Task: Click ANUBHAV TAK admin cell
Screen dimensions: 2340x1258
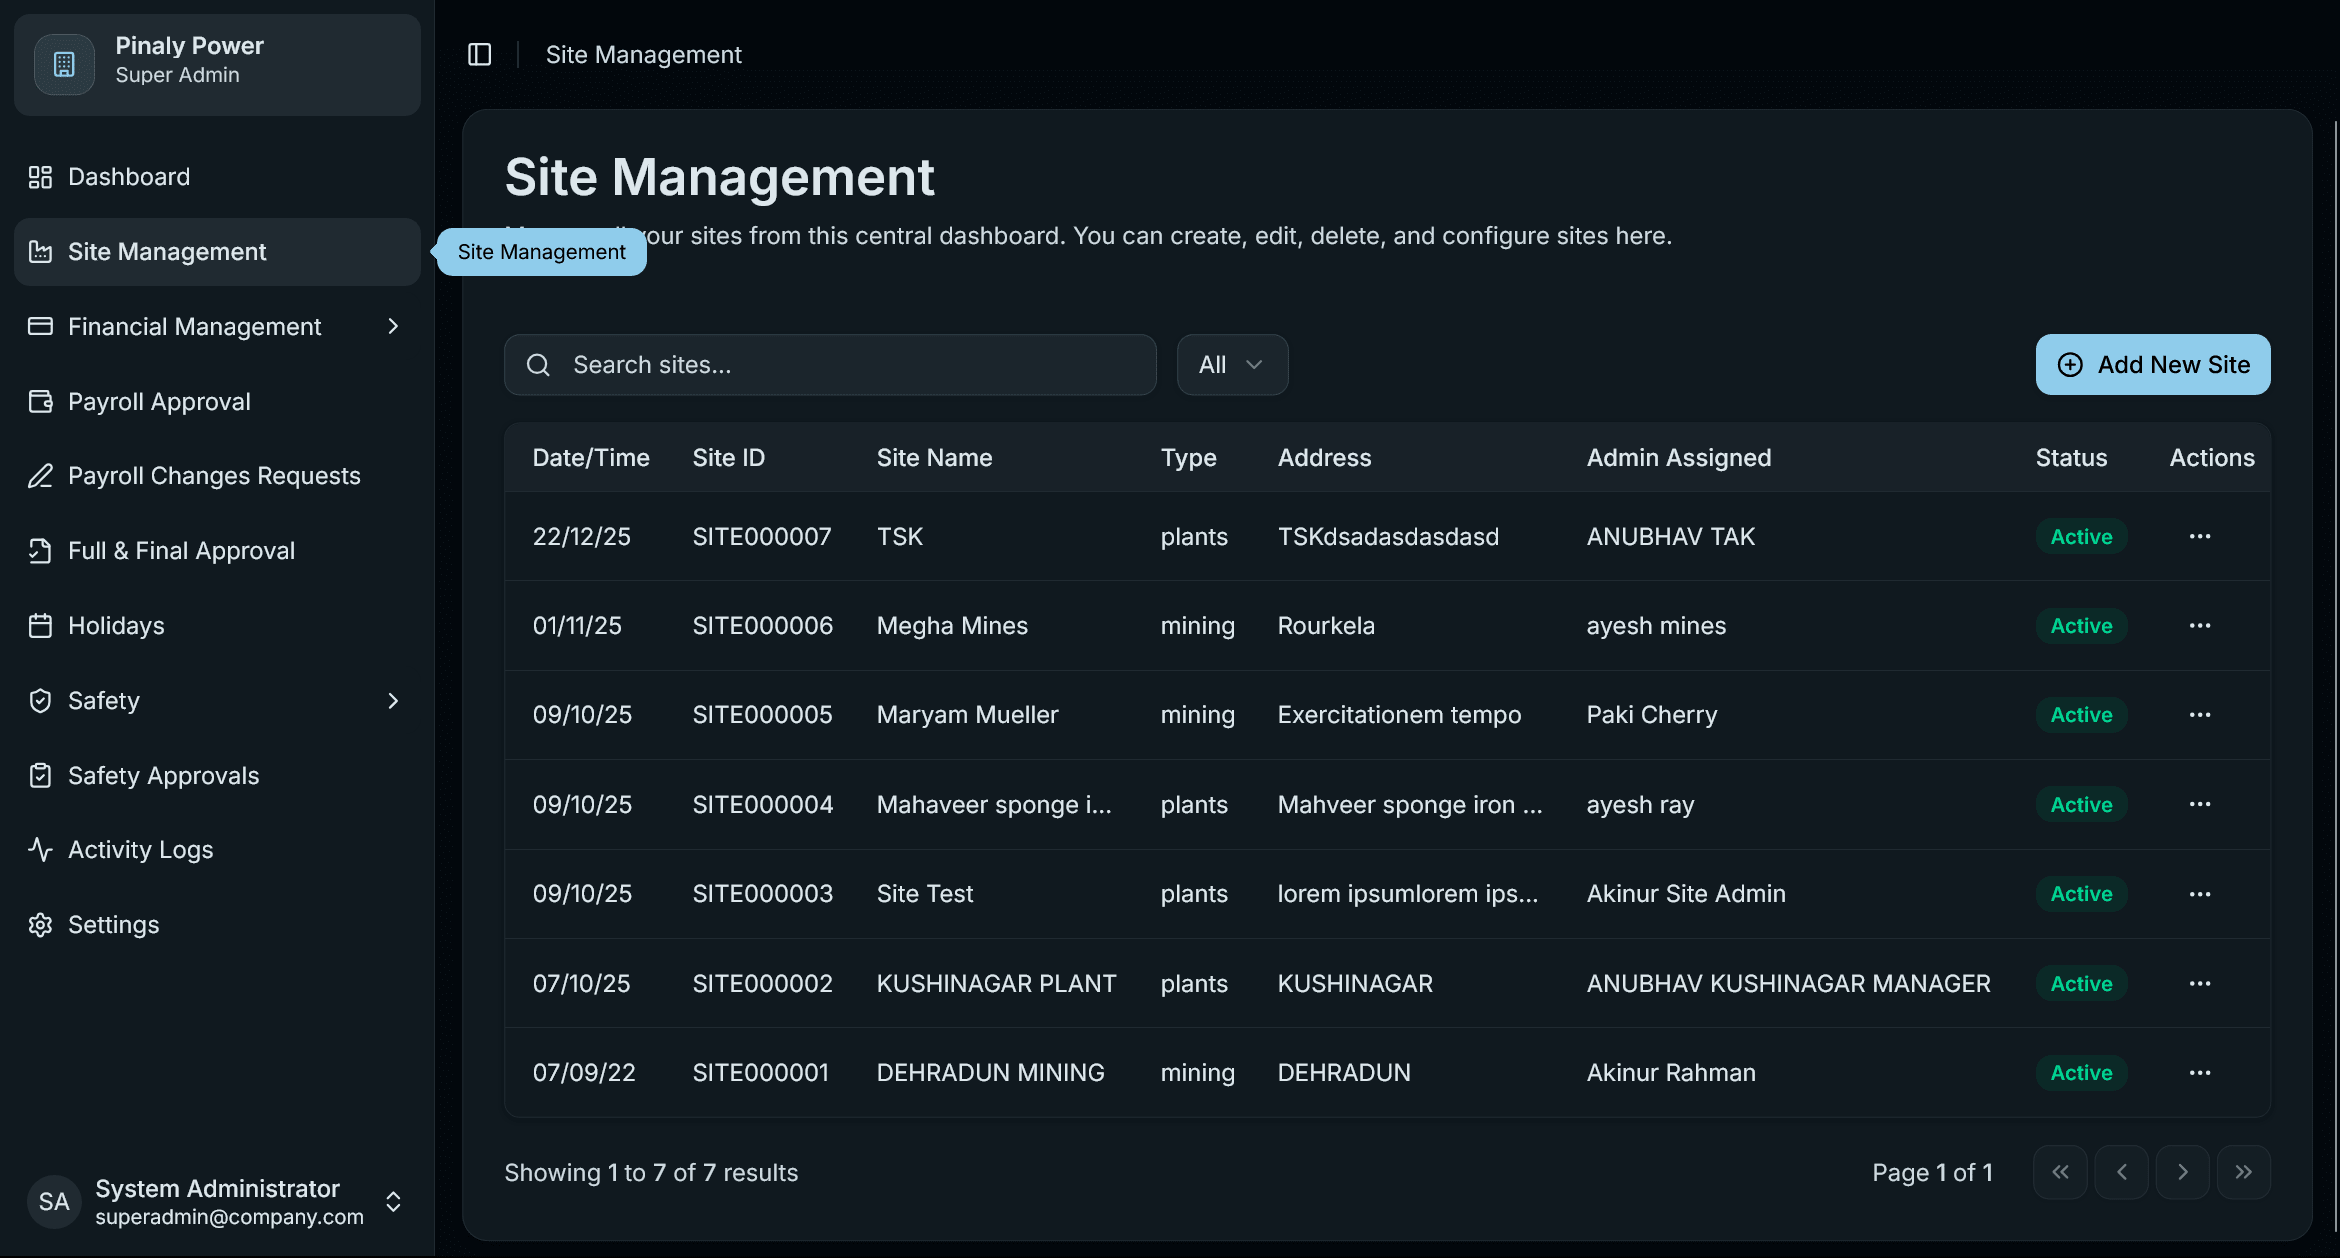Action: click(x=1671, y=537)
